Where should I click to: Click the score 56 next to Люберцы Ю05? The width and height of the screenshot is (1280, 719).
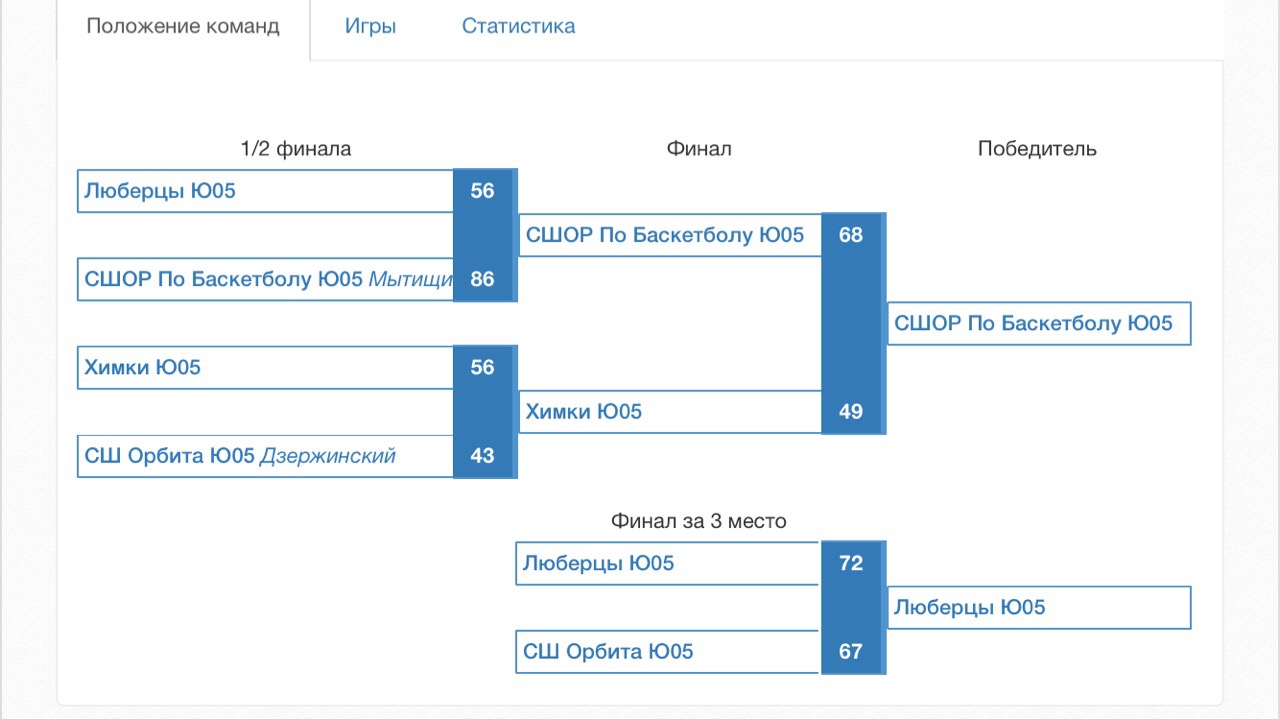(482, 191)
